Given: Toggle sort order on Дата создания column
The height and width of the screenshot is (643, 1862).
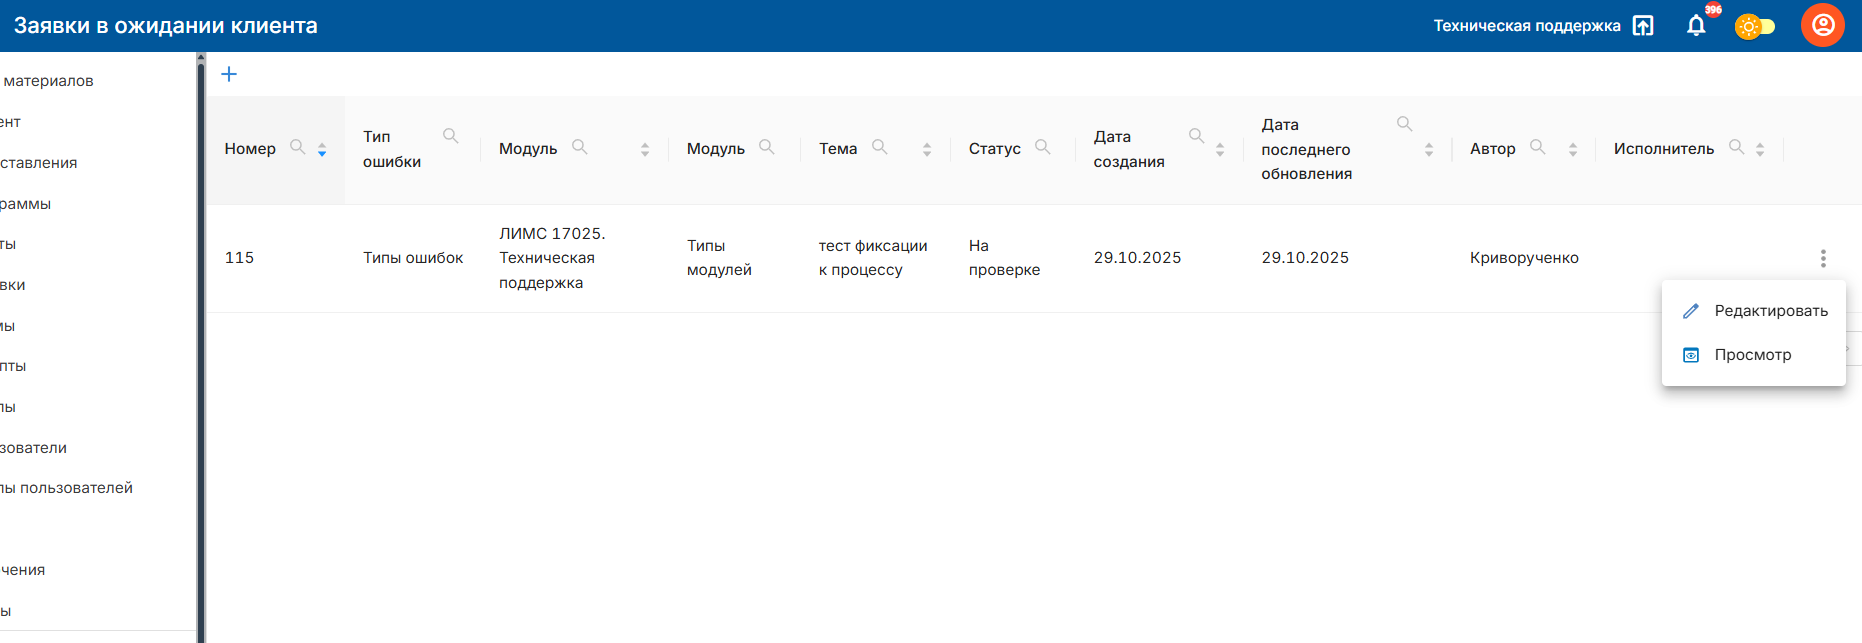Looking at the screenshot, I should pos(1220,149).
